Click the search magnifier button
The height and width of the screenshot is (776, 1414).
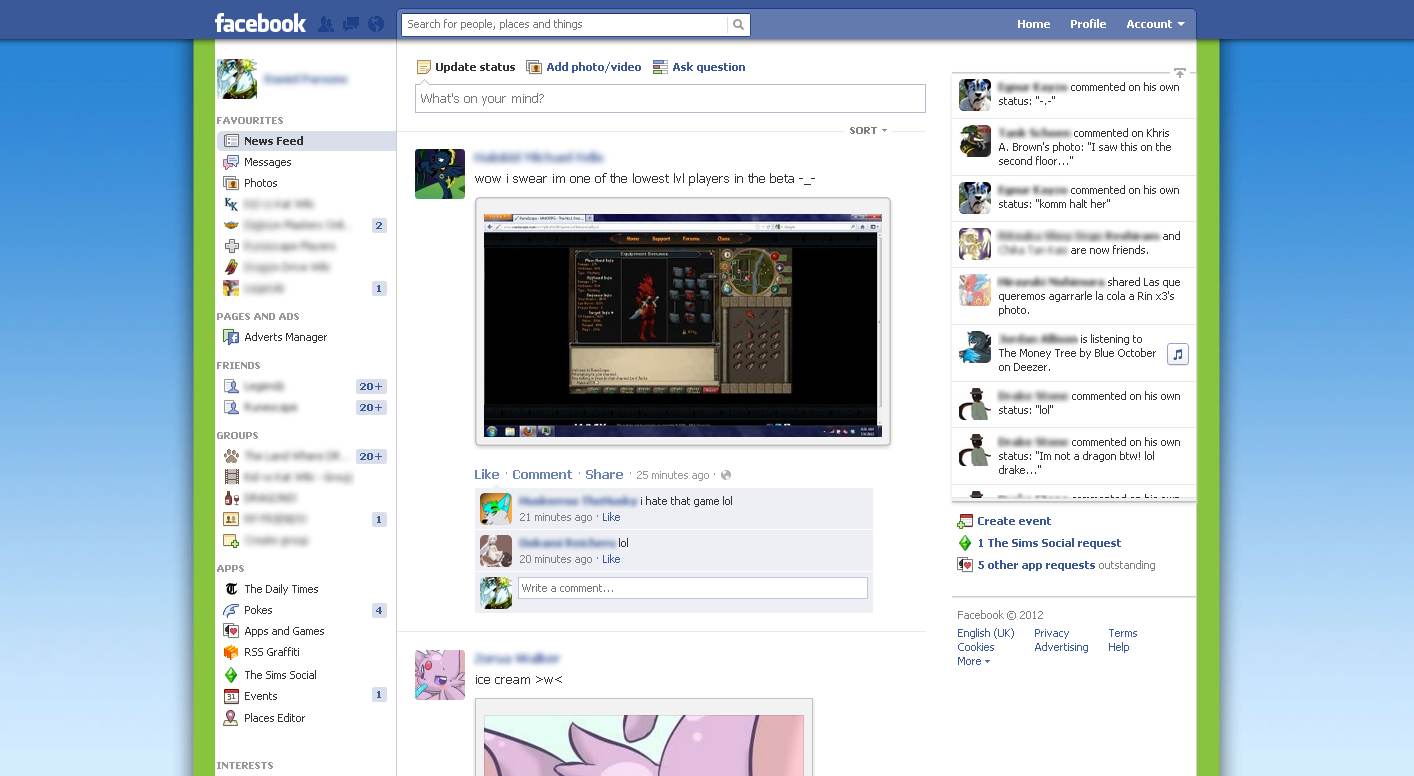pos(738,24)
